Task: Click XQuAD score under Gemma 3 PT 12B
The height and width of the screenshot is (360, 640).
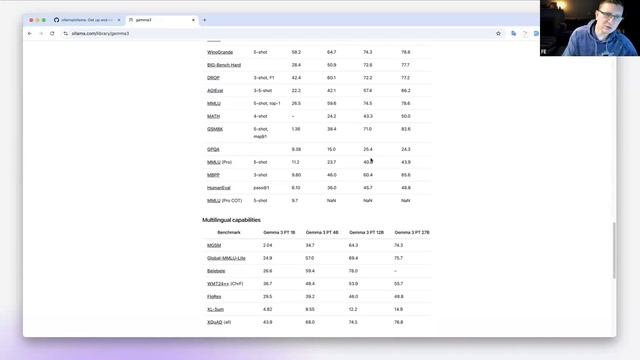Action: point(353,322)
